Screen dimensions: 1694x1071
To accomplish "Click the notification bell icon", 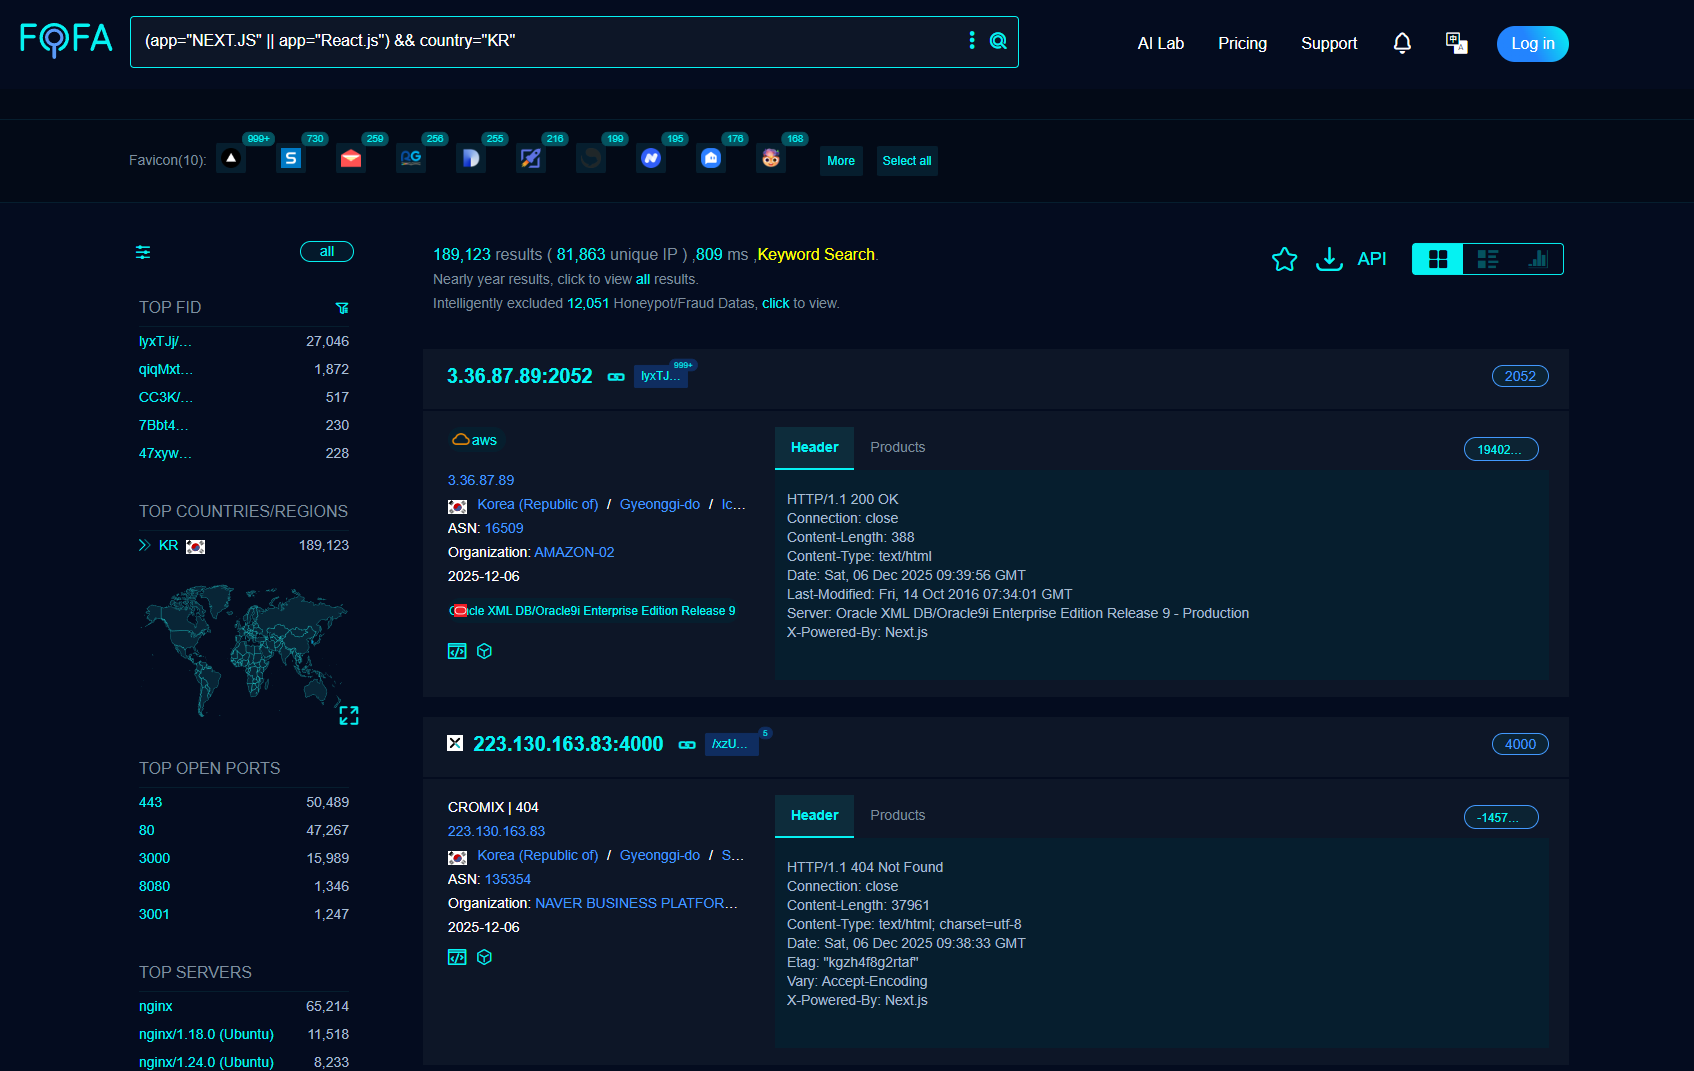I will 1402,43.
